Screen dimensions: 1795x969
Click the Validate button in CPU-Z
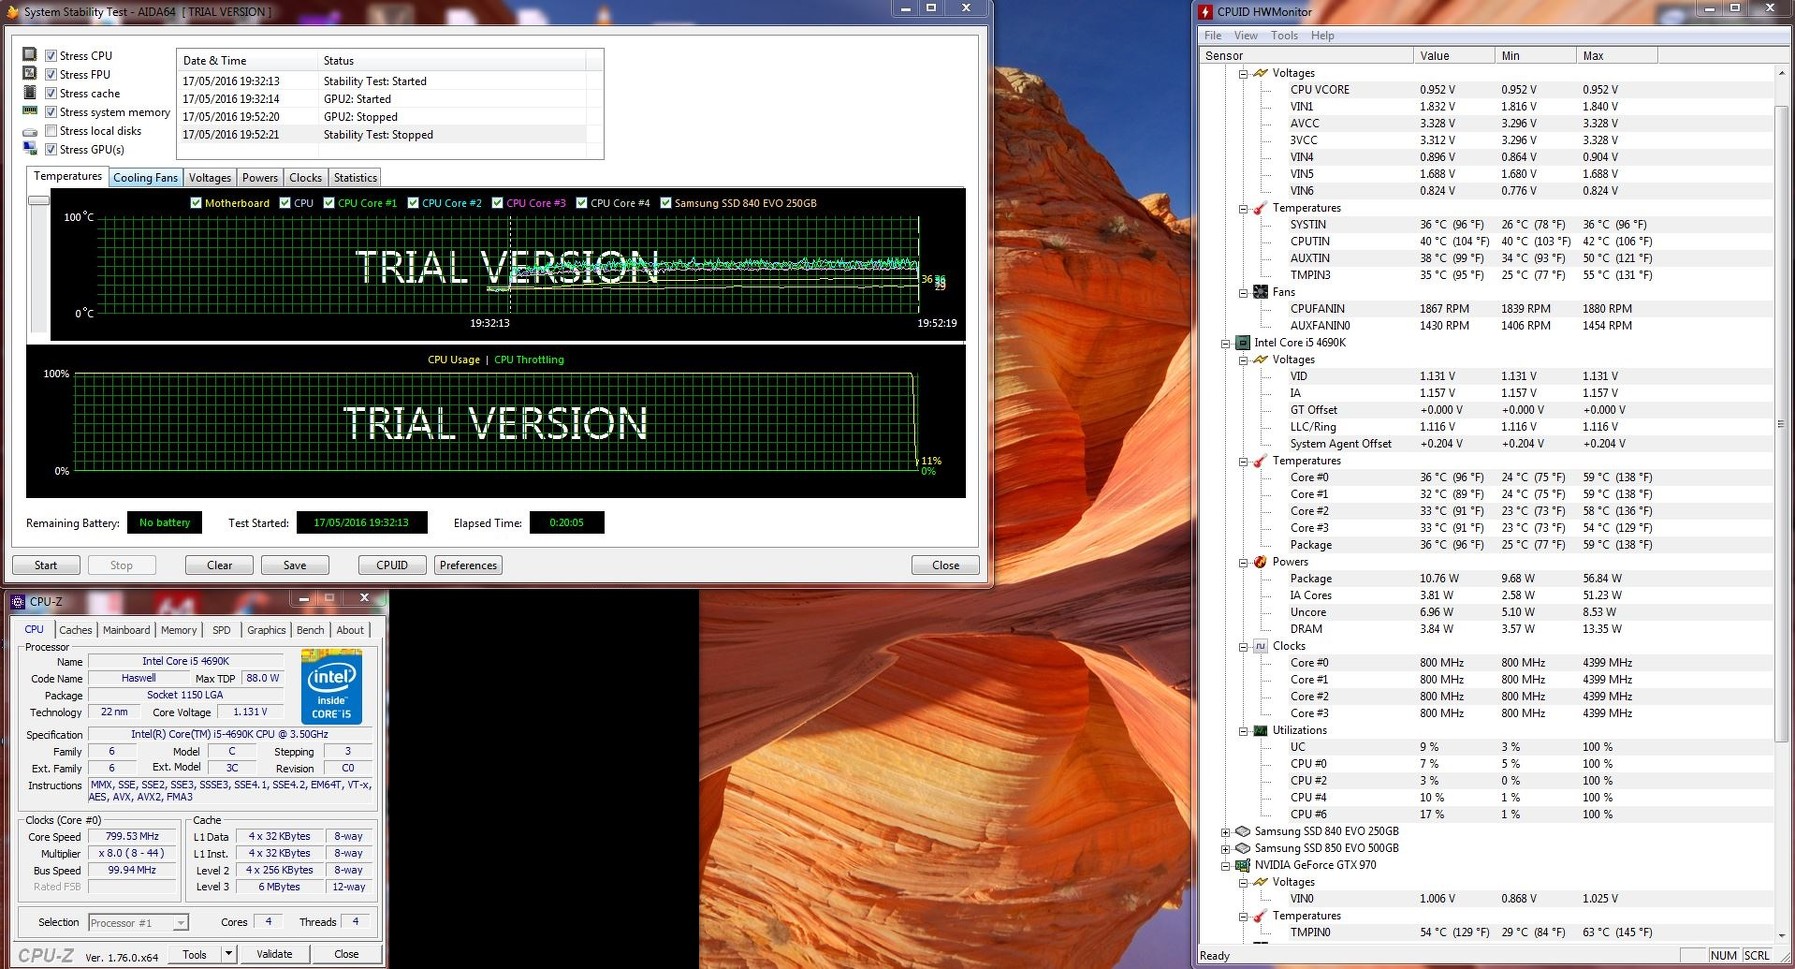tap(274, 954)
